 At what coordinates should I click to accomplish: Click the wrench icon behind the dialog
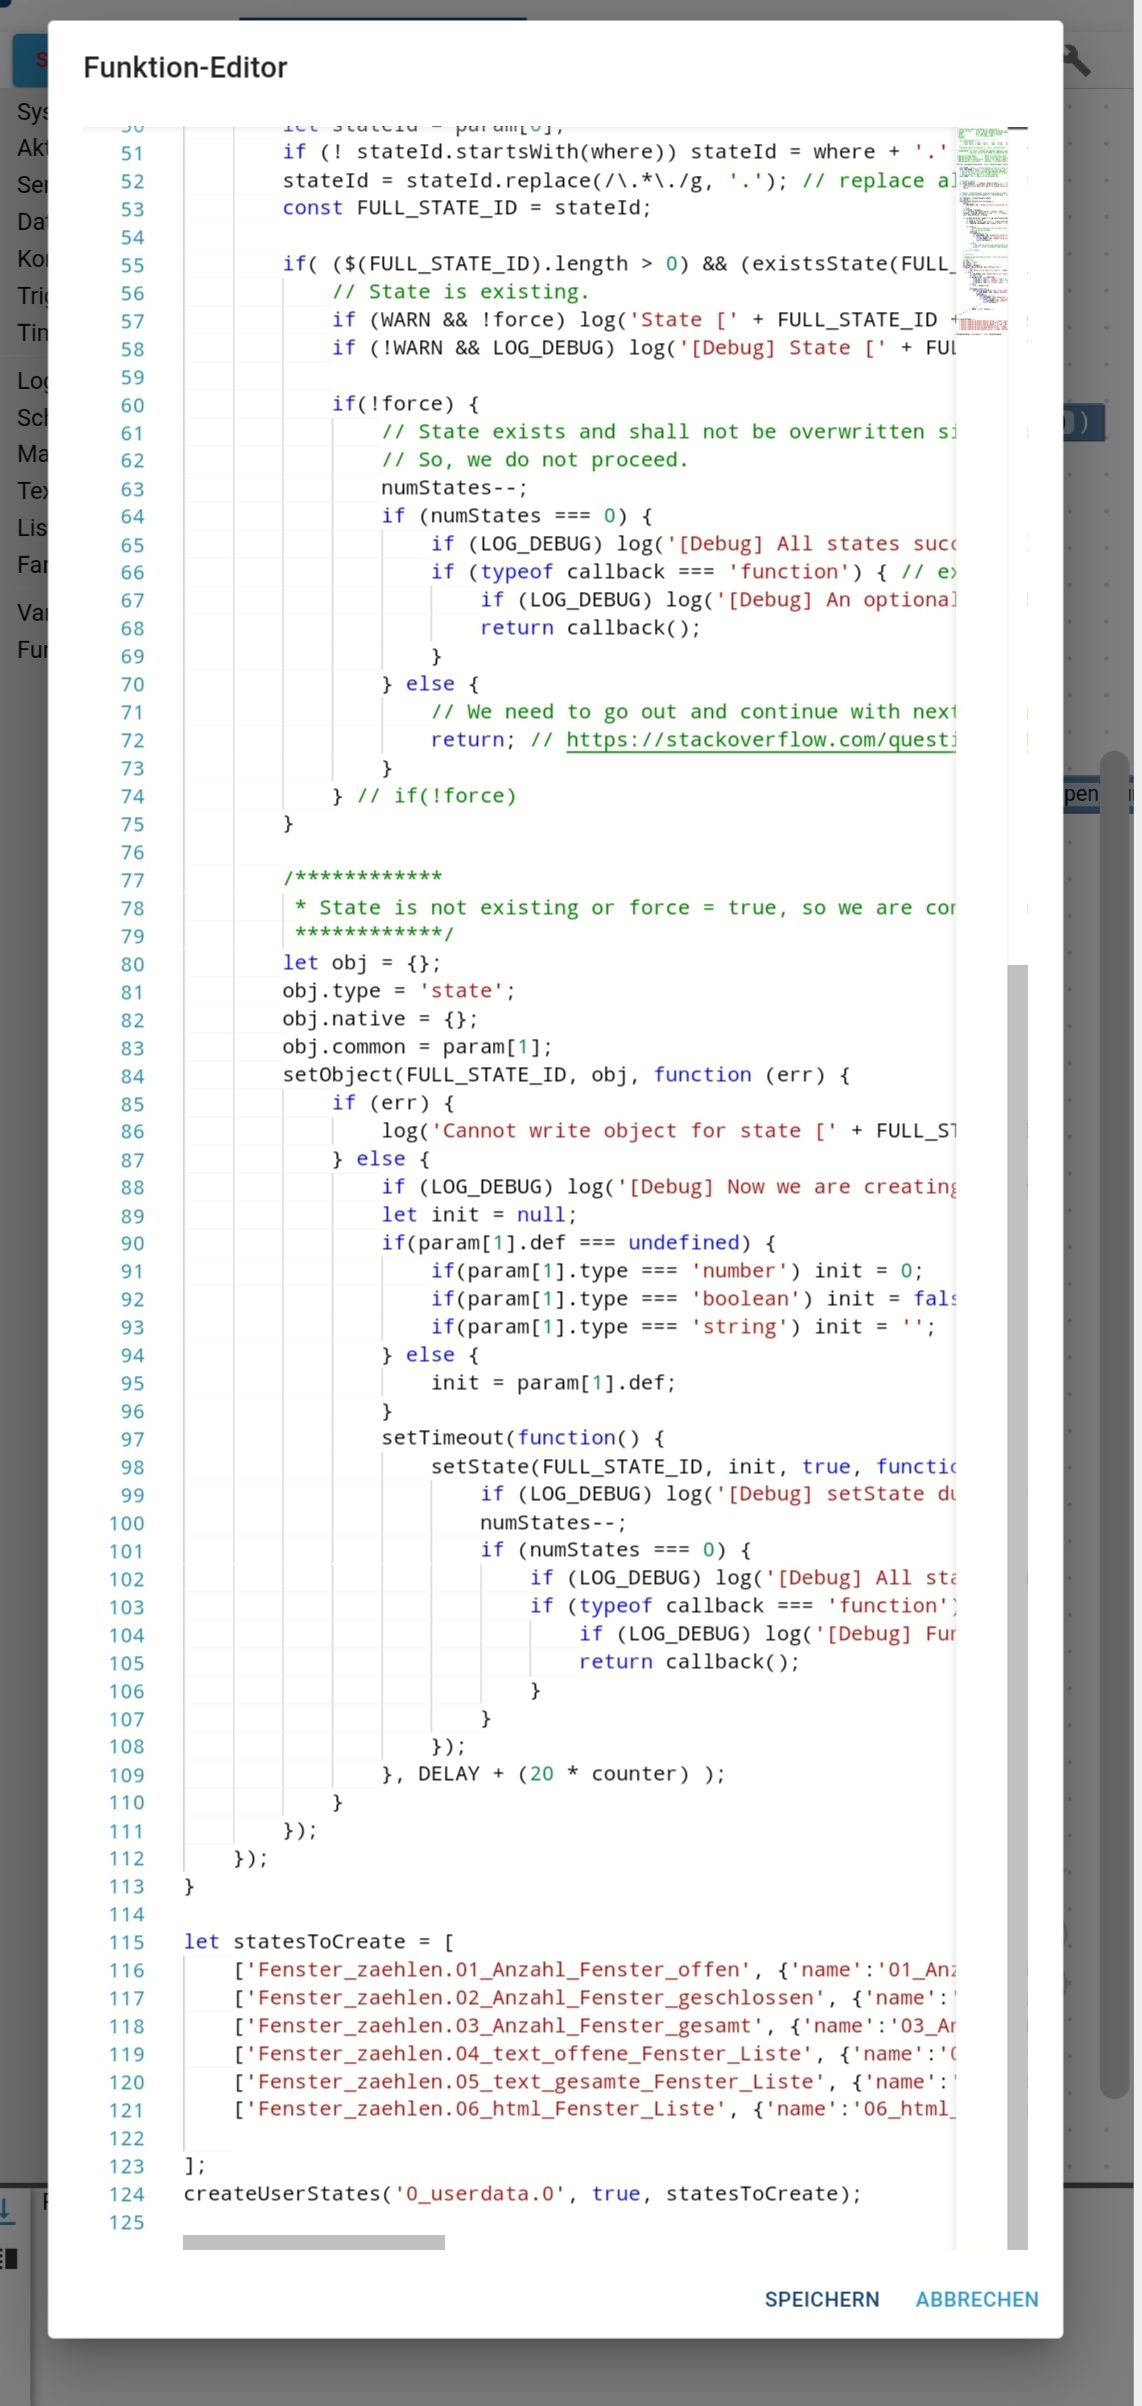(1076, 62)
